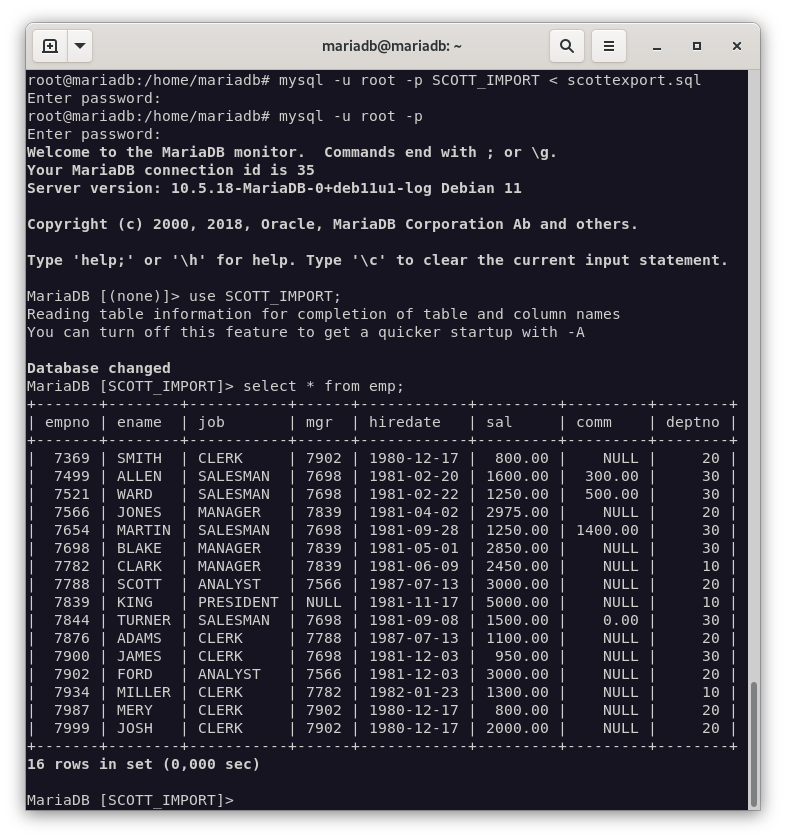Click the 'Database changed' message

(x=99, y=368)
